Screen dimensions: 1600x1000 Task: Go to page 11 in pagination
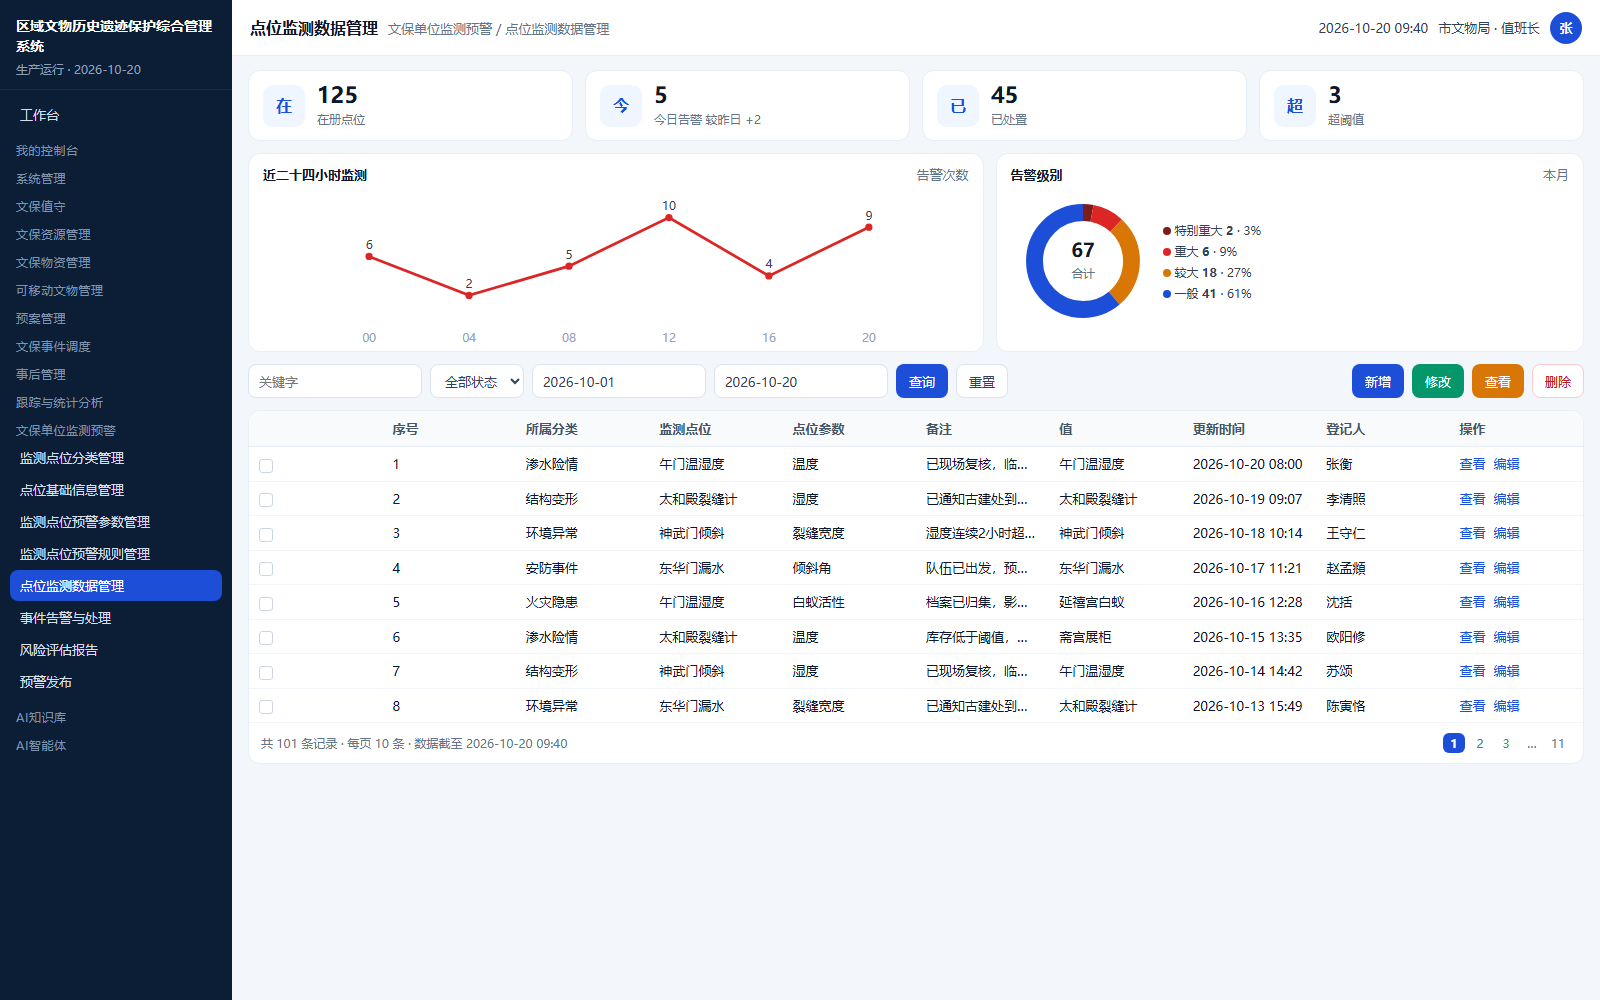(x=1558, y=743)
